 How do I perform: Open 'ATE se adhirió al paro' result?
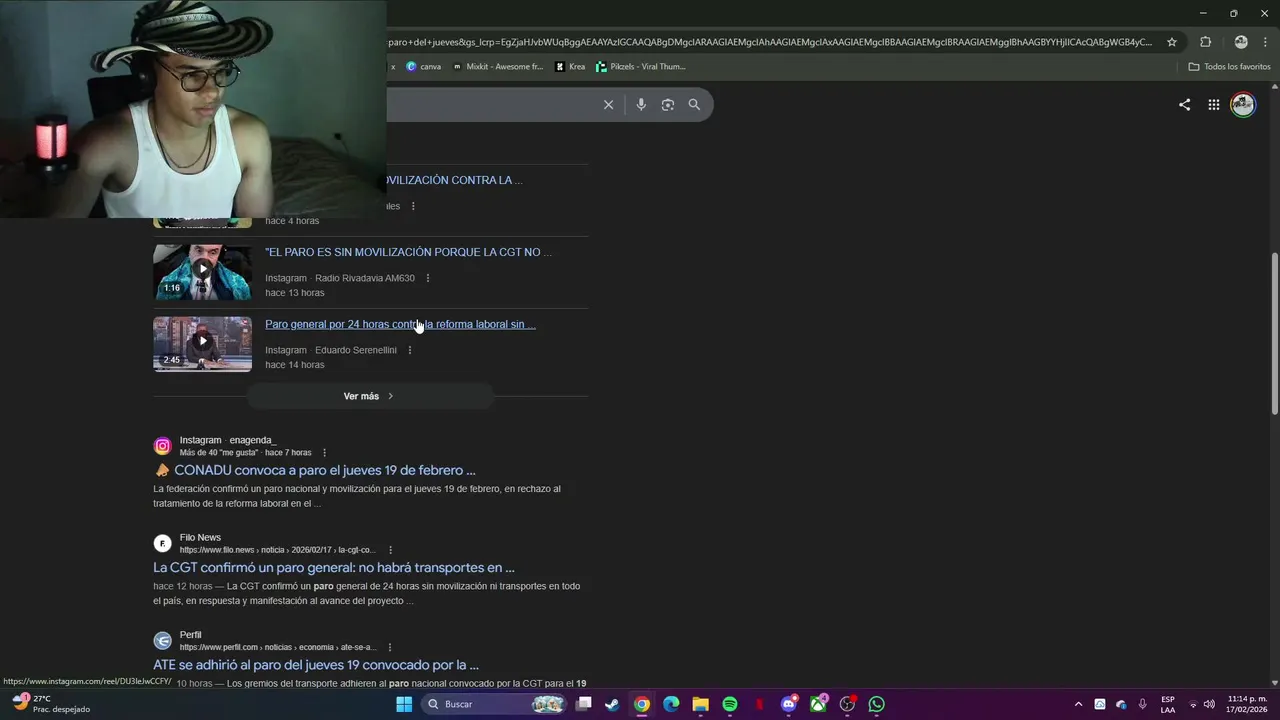coord(316,665)
